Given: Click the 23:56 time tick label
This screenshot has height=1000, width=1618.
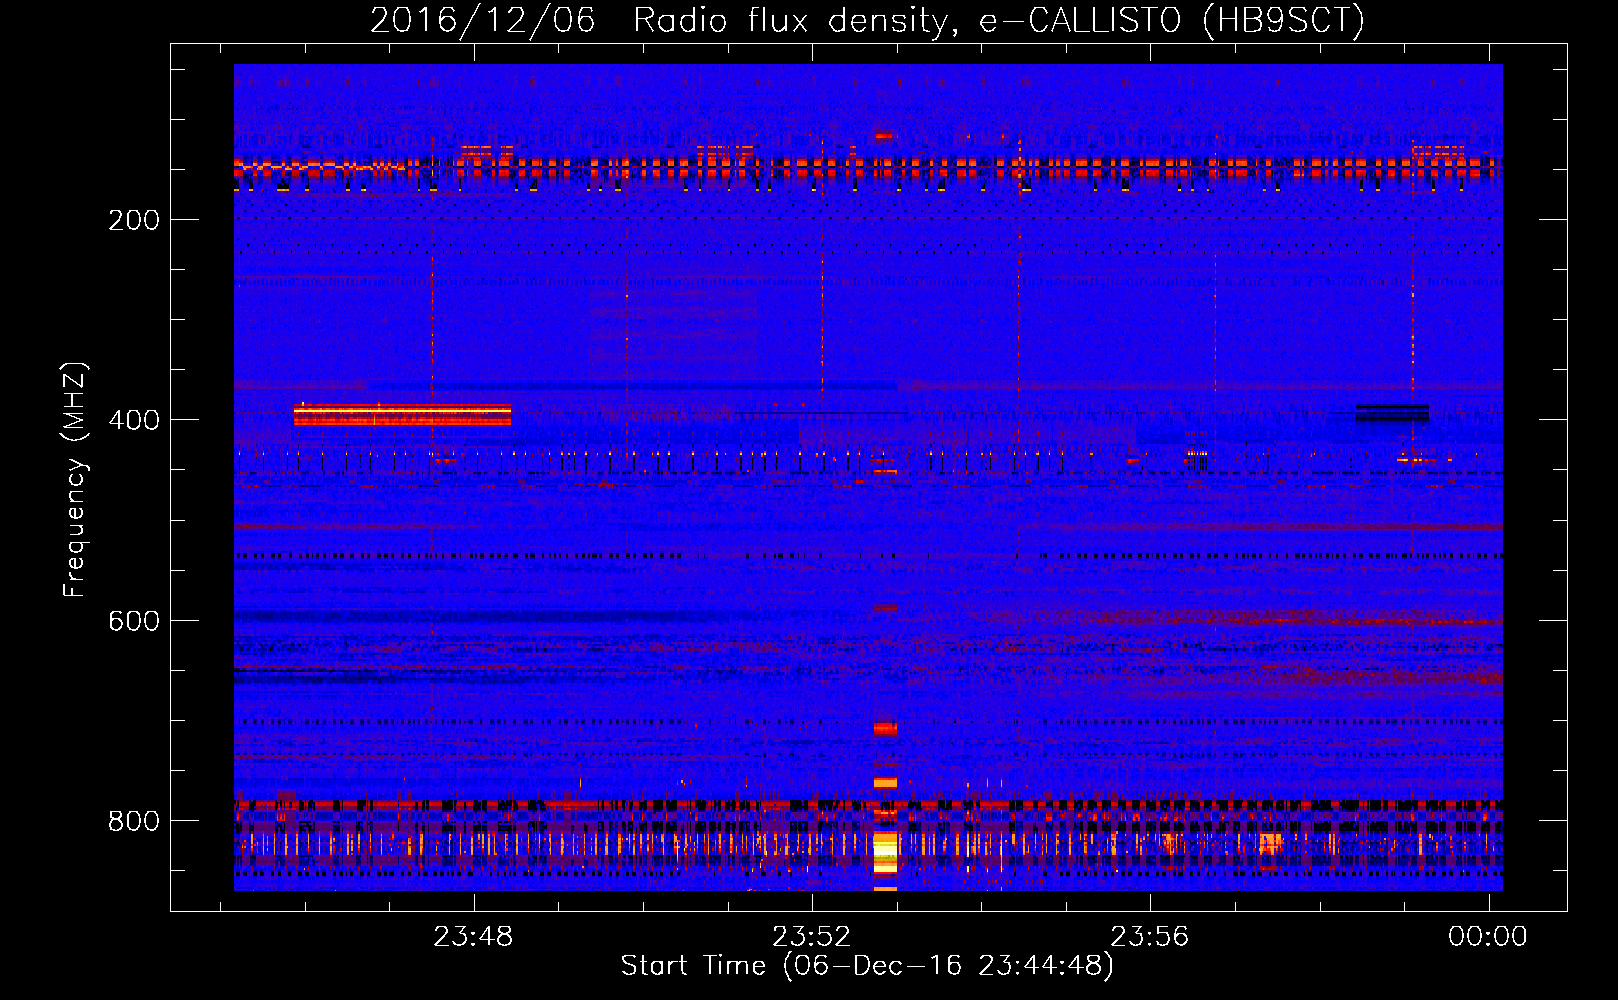Looking at the screenshot, I should coord(1150,937).
